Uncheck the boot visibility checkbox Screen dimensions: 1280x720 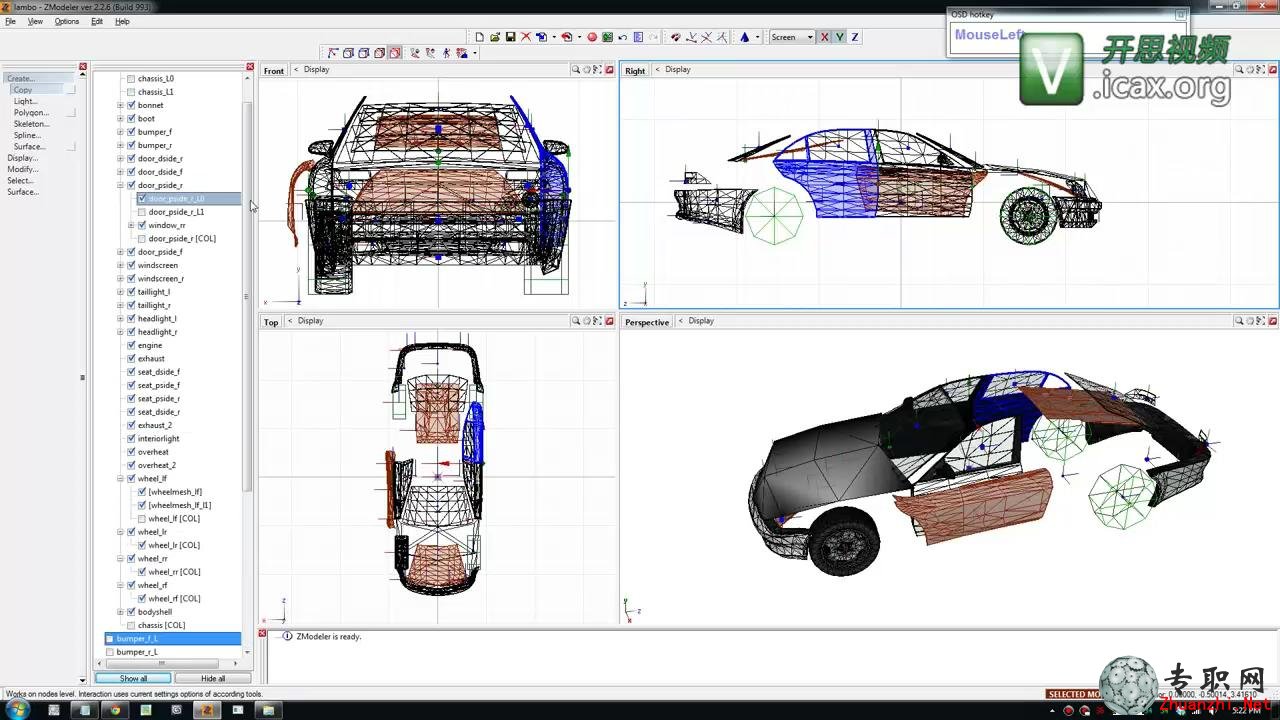pos(131,118)
